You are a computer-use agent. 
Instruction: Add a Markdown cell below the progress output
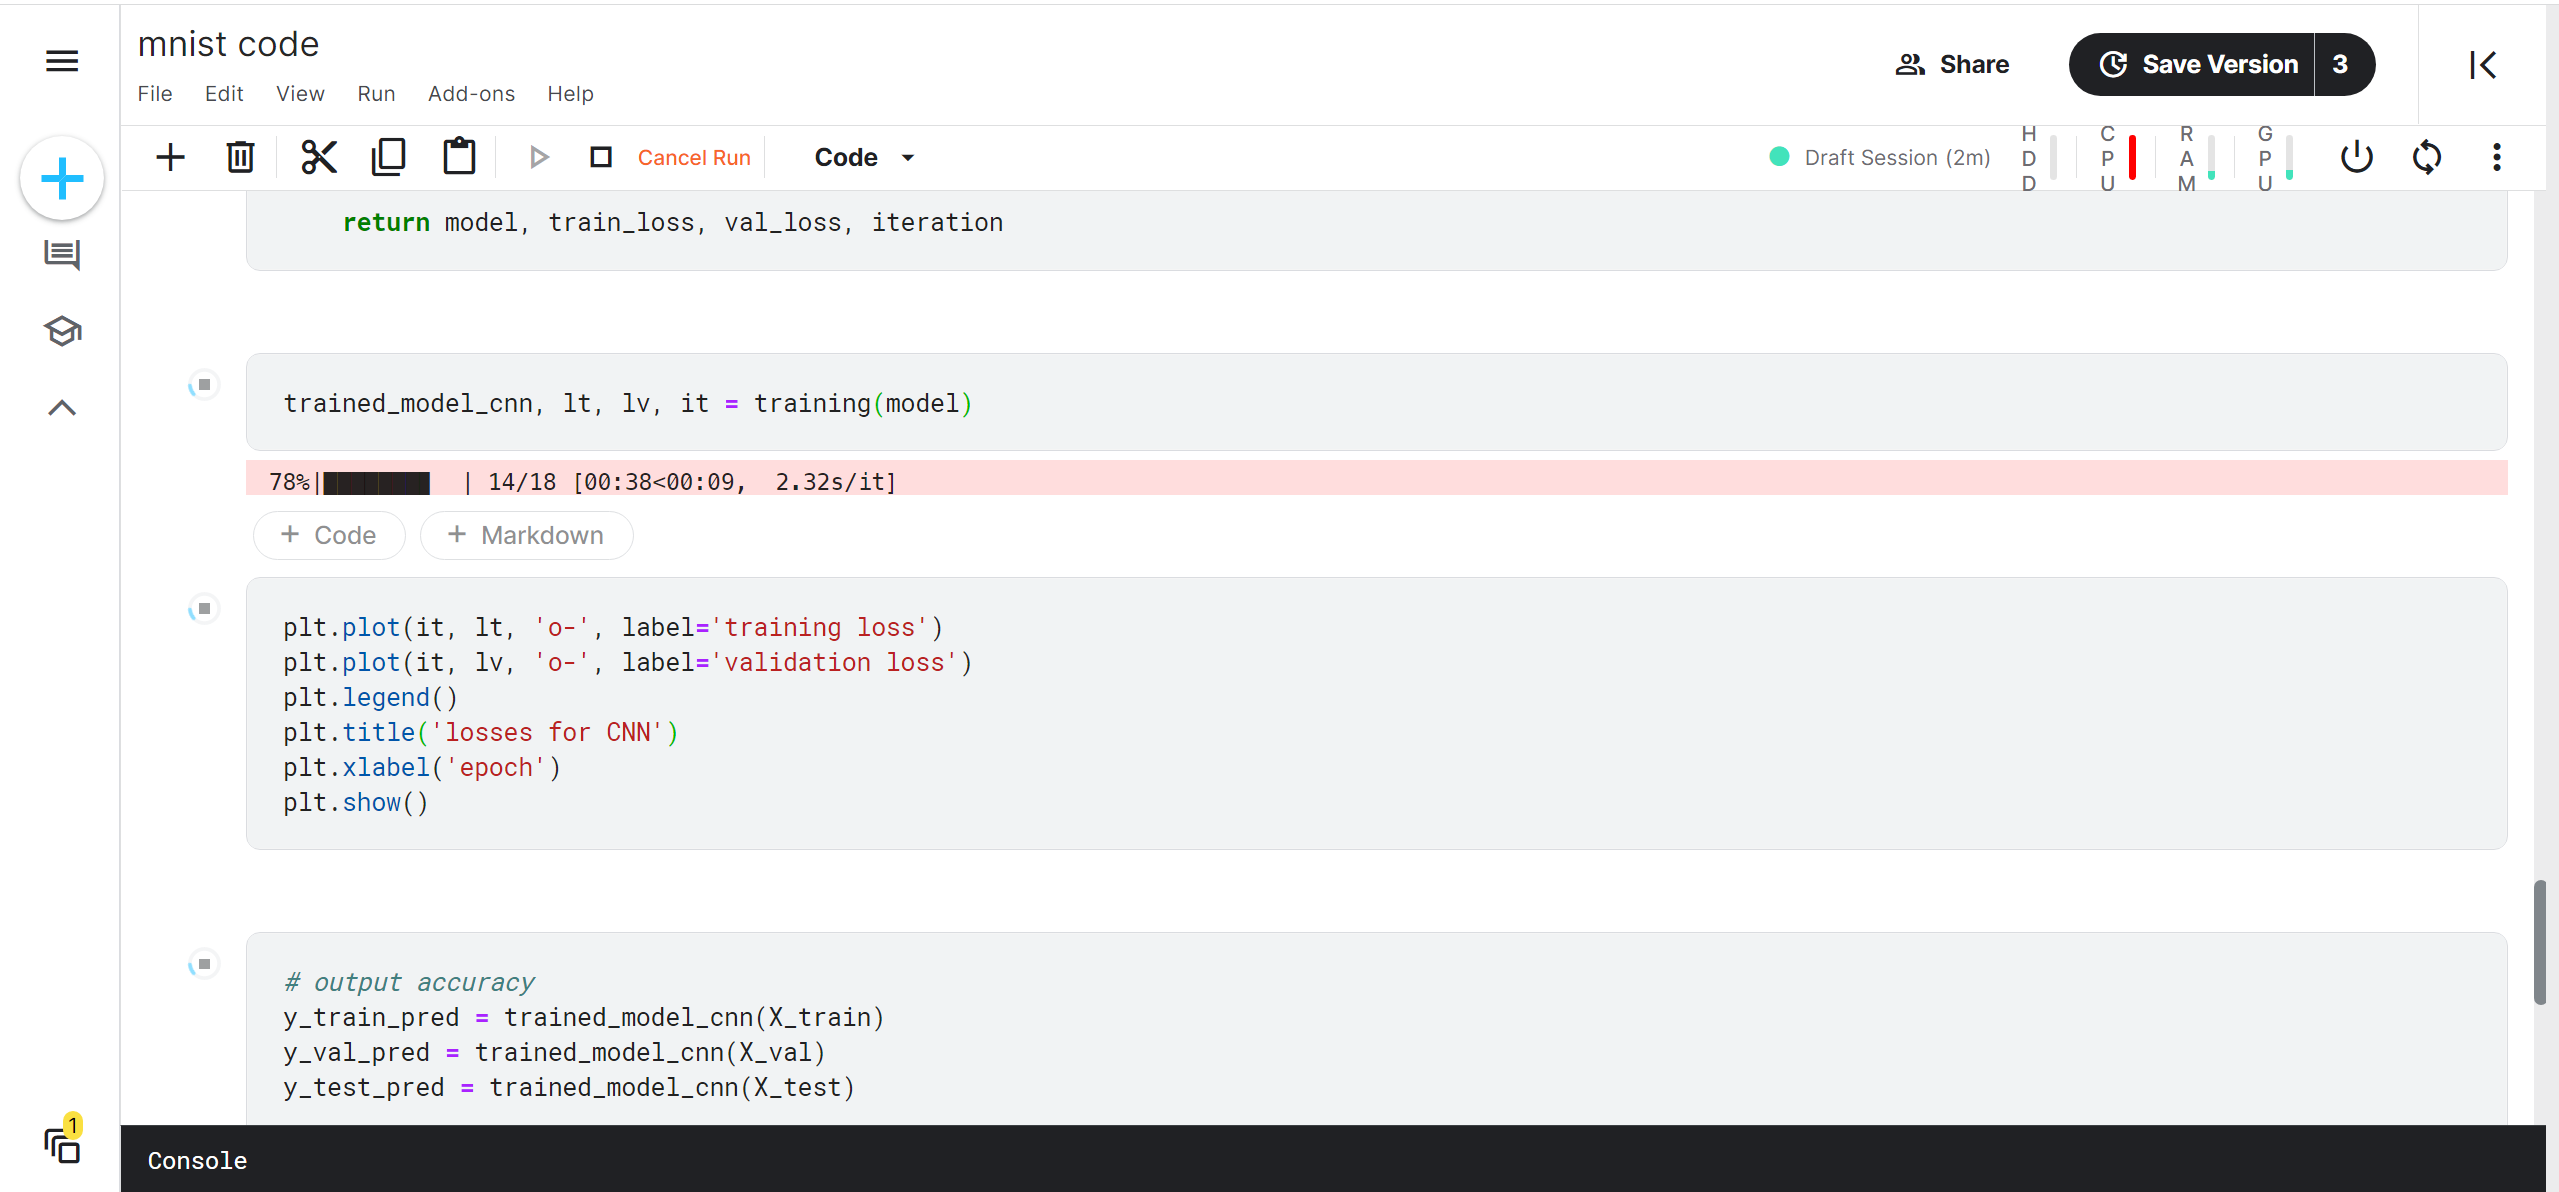(x=526, y=535)
